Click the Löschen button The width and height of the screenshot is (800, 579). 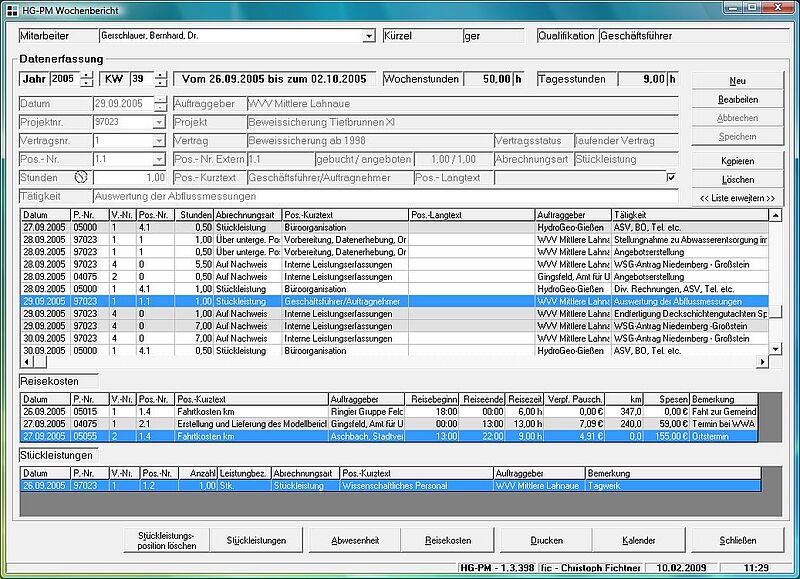click(x=738, y=180)
